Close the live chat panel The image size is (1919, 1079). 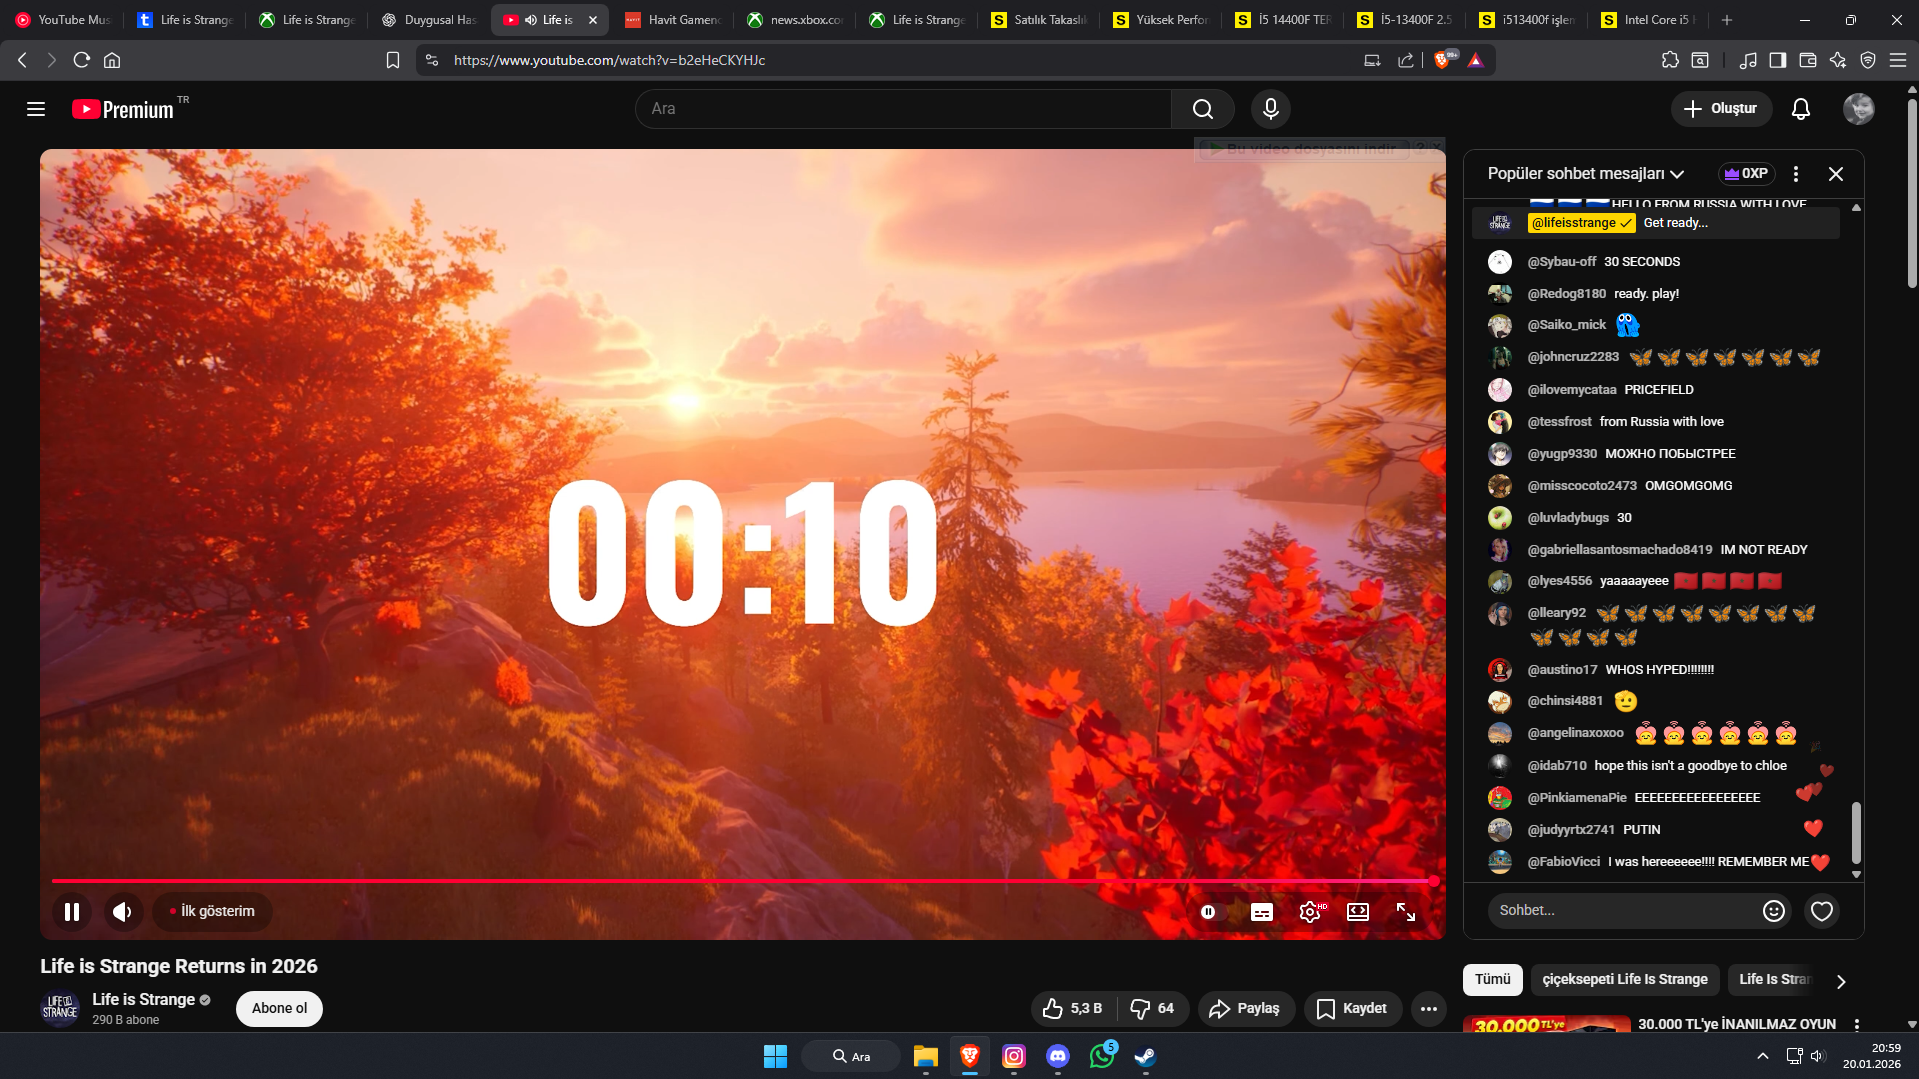pos(1836,174)
